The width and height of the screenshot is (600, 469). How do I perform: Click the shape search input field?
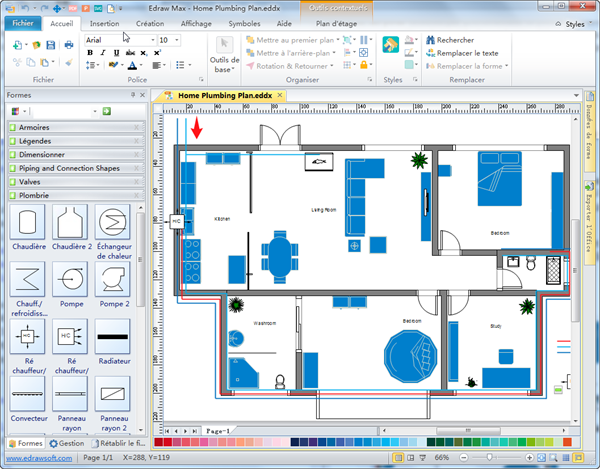(62, 111)
